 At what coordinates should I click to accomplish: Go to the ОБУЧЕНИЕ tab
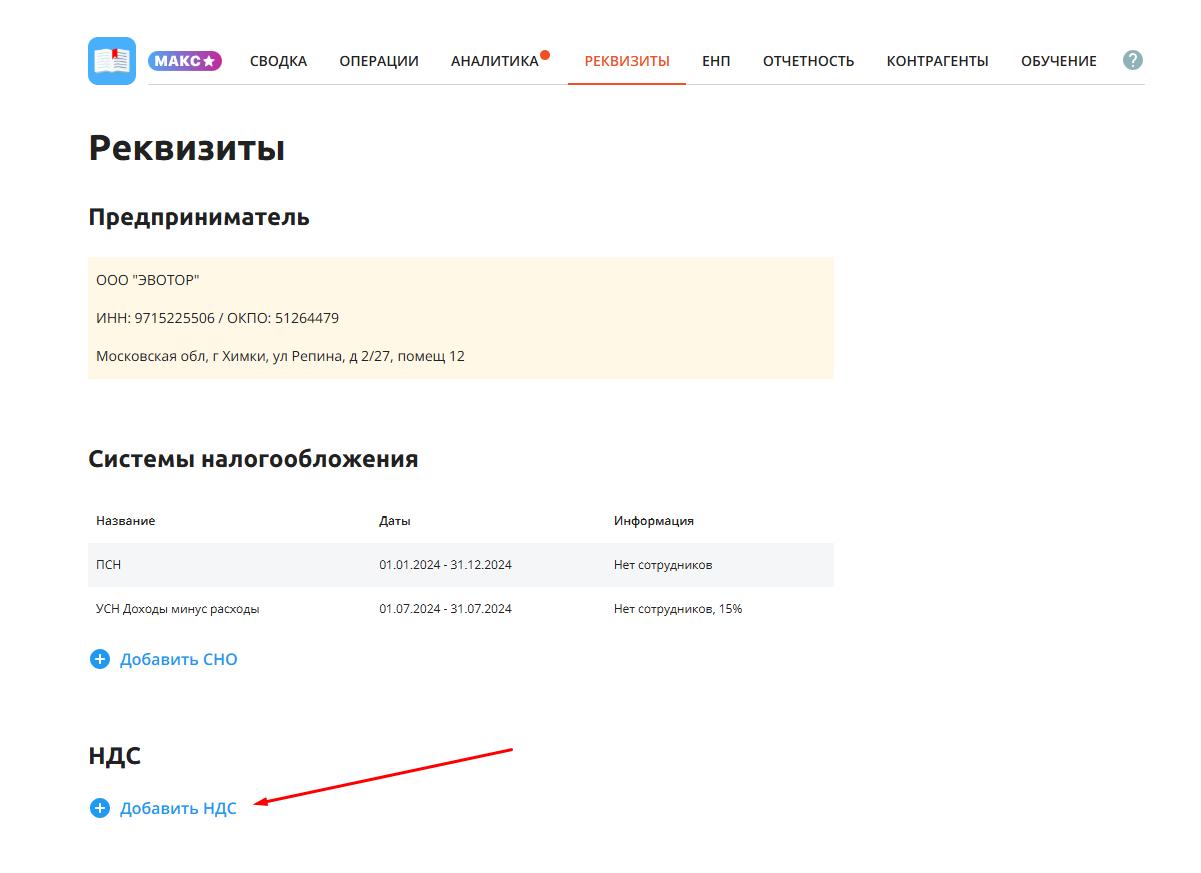tap(1059, 61)
